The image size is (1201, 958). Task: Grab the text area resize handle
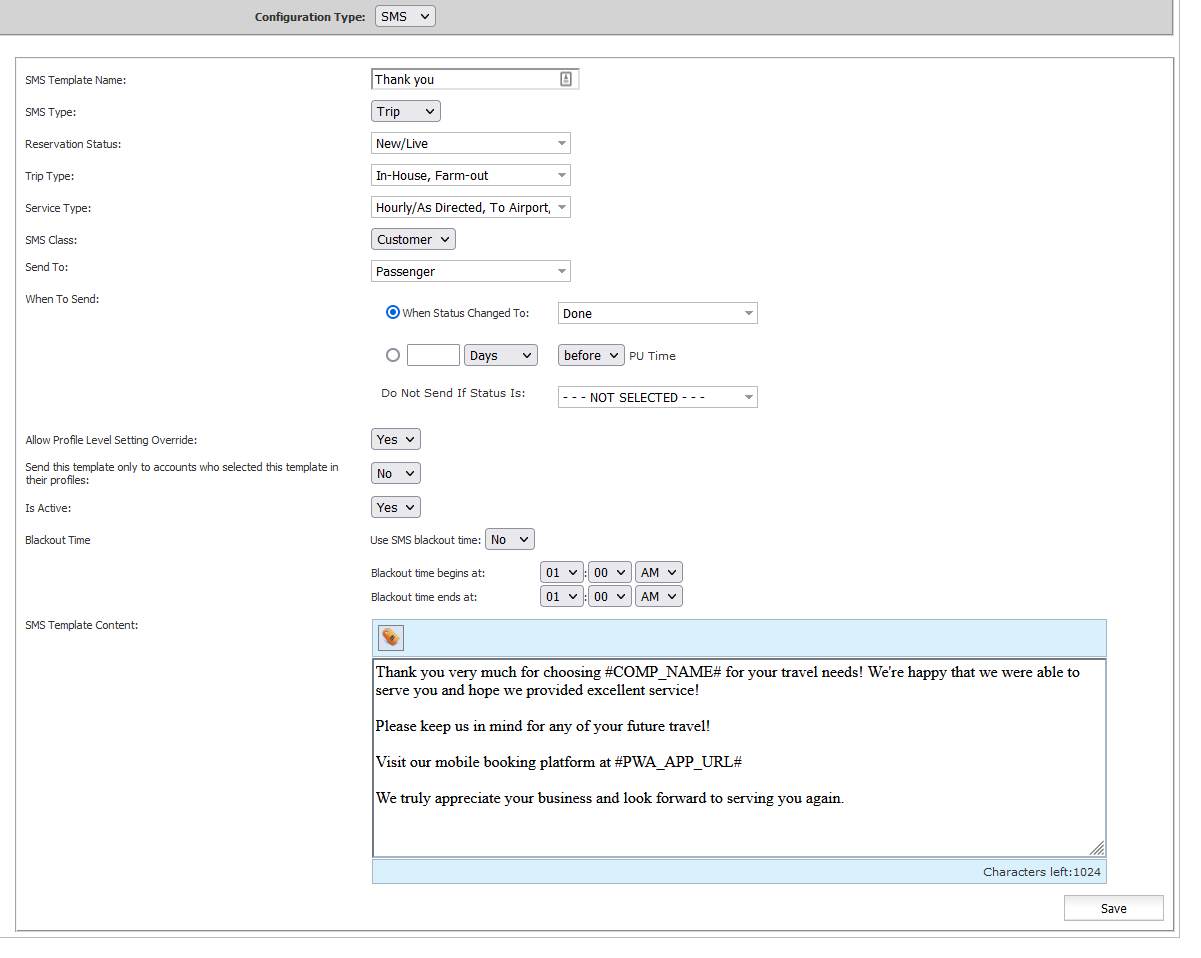(x=1097, y=848)
